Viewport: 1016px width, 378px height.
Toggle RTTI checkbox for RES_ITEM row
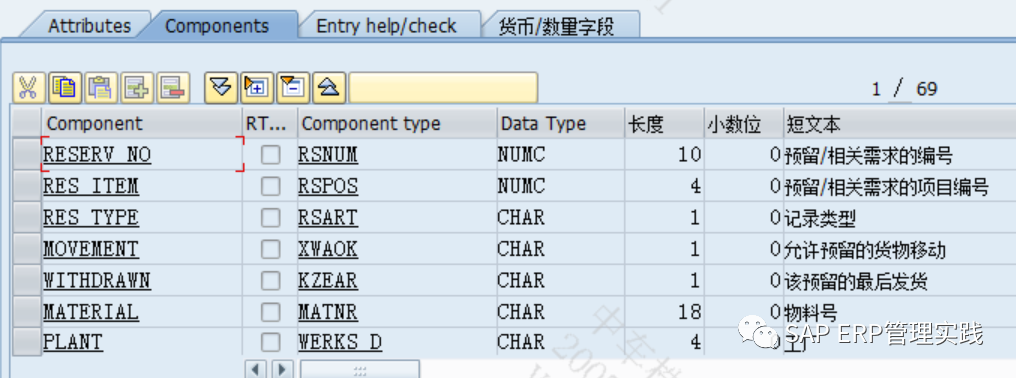(271, 187)
